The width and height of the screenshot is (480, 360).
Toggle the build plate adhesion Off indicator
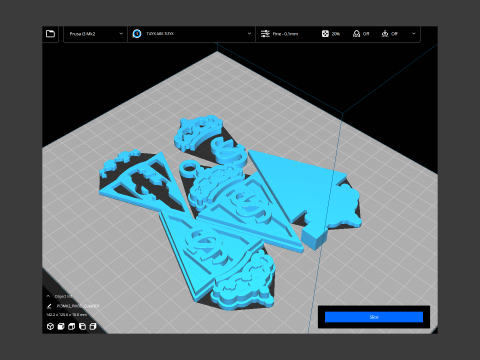coord(389,34)
